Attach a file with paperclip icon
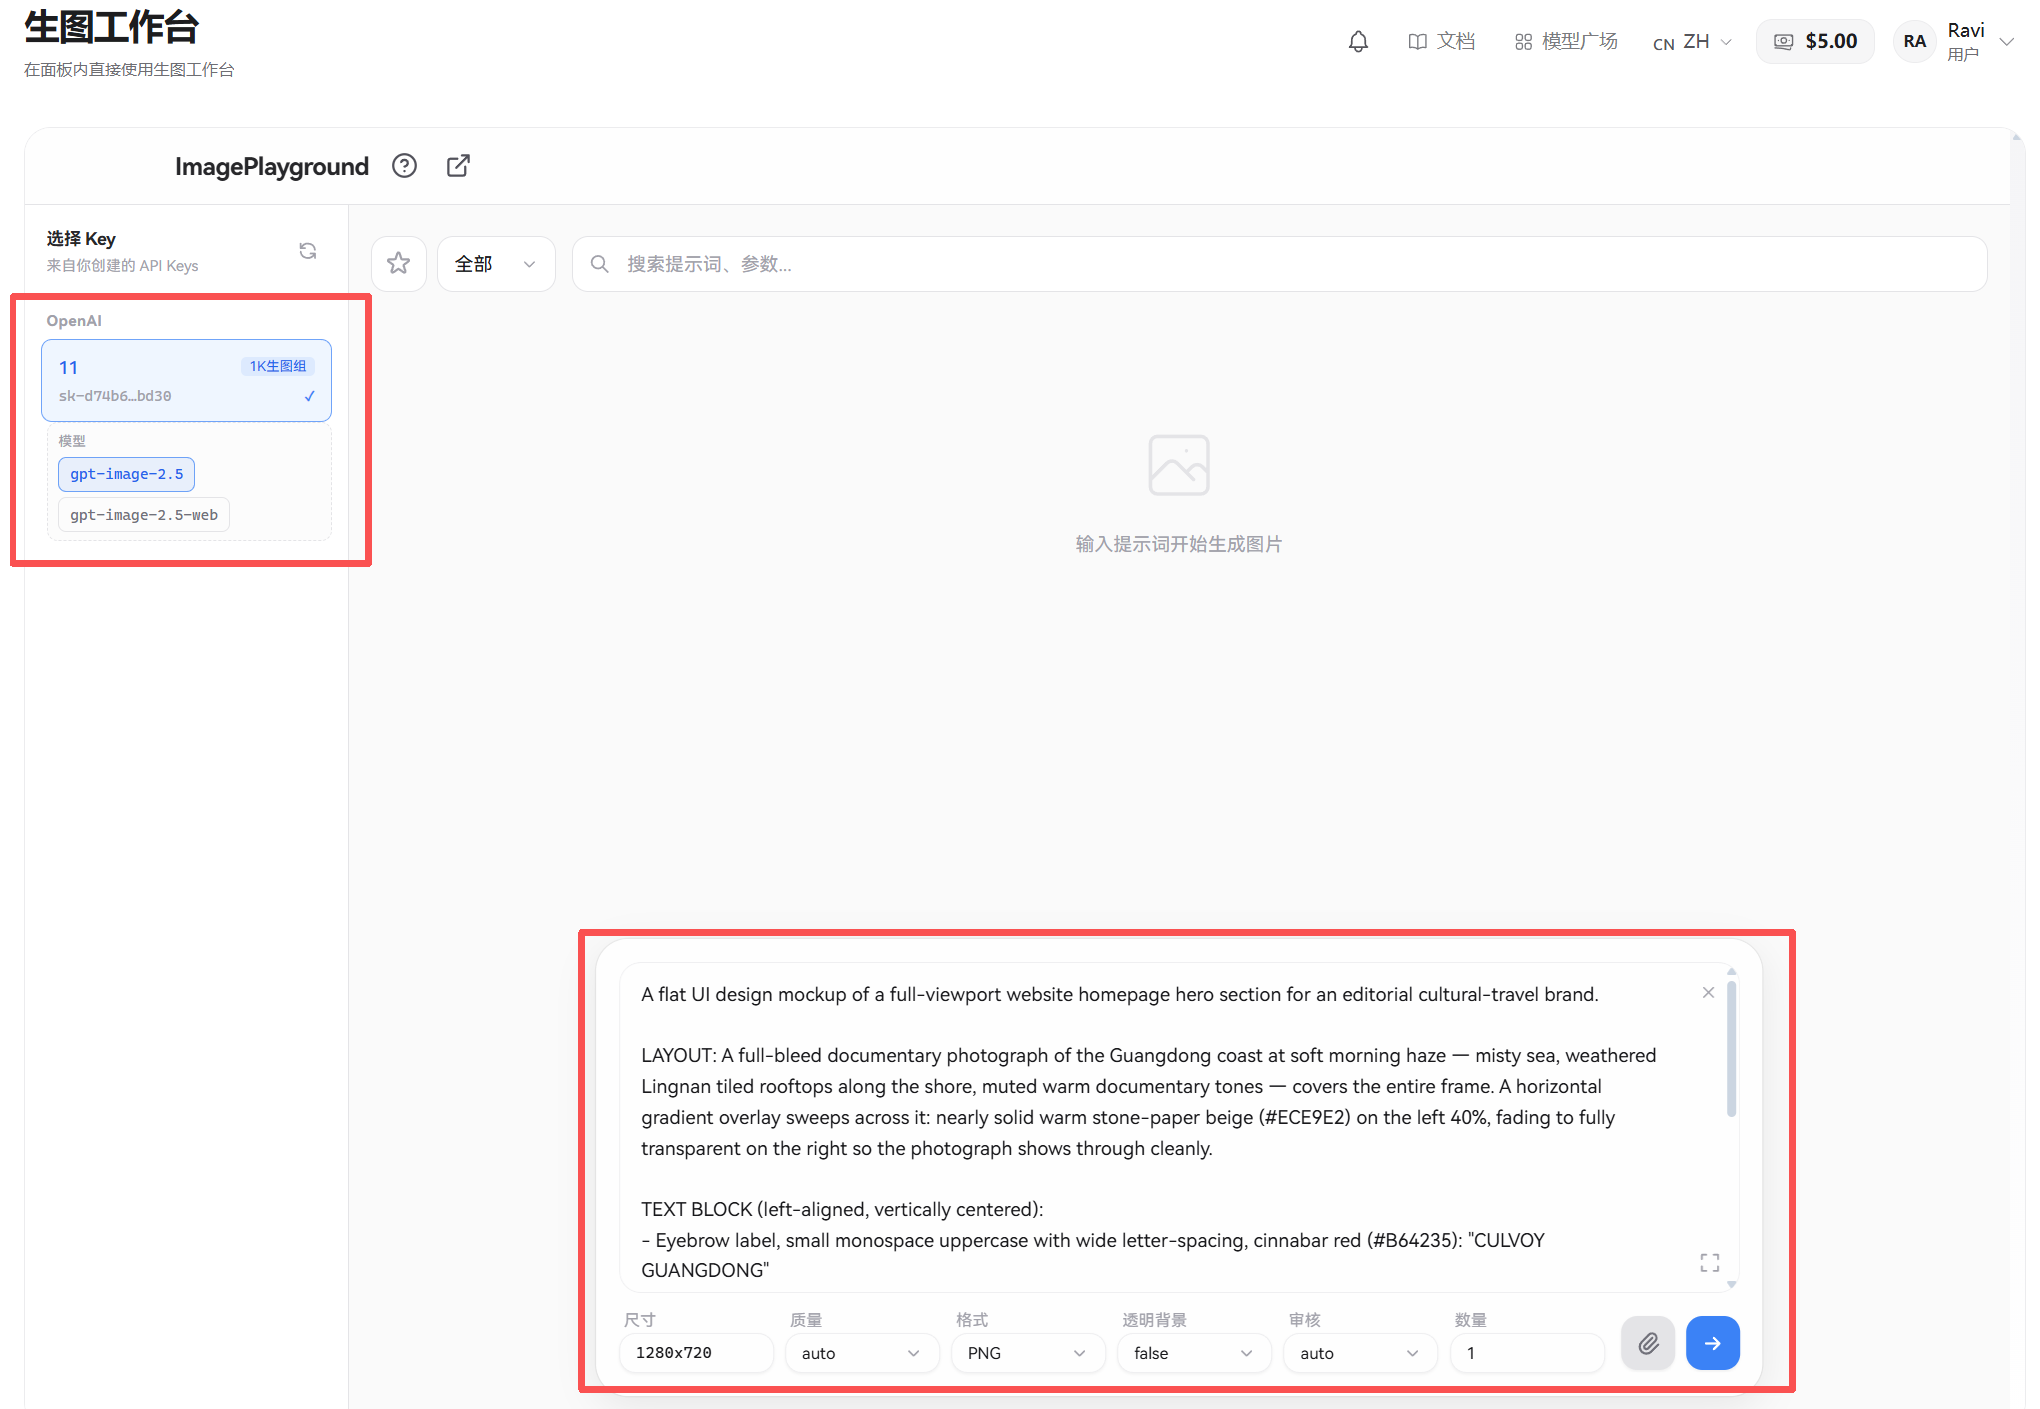Screen dimensions: 2040x1409 [1648, 1343]
